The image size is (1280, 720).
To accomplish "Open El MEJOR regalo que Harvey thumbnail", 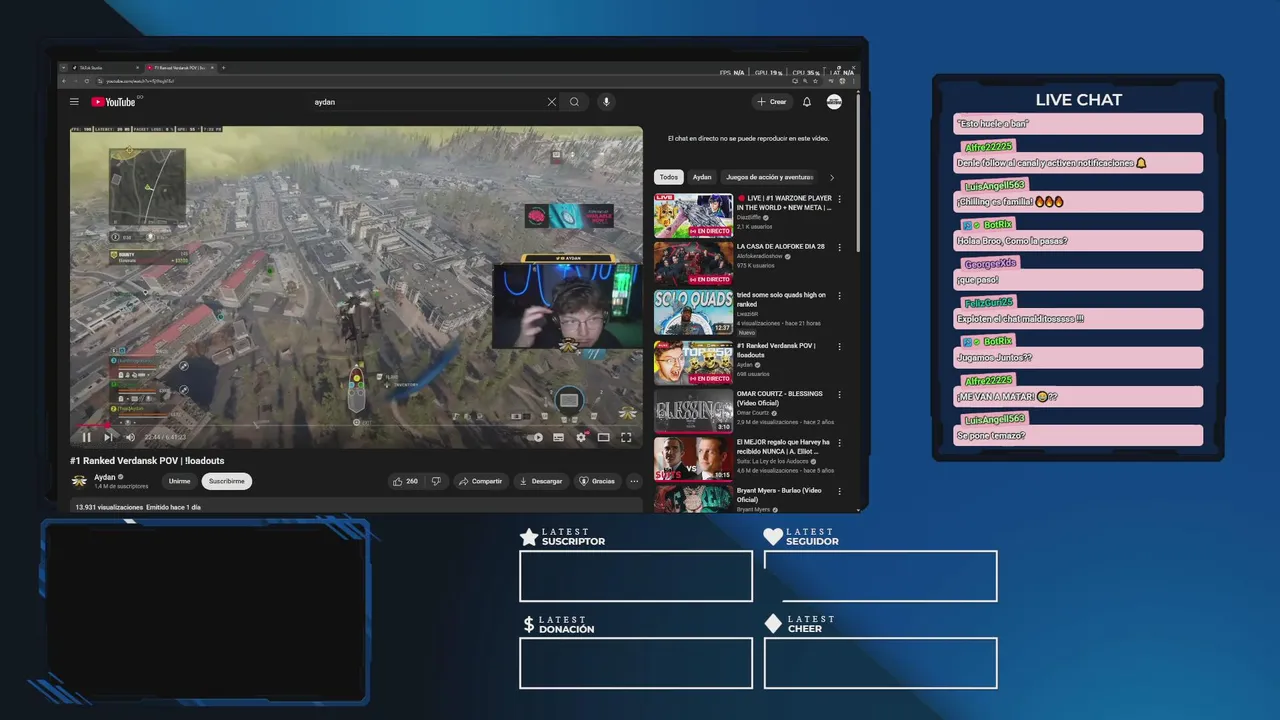I will [x=693, y=459].
